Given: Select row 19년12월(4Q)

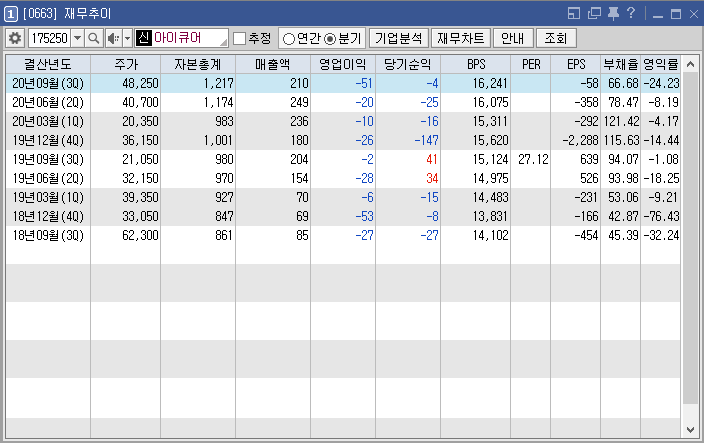Looking at the screenshot, I should click(343, 140).
